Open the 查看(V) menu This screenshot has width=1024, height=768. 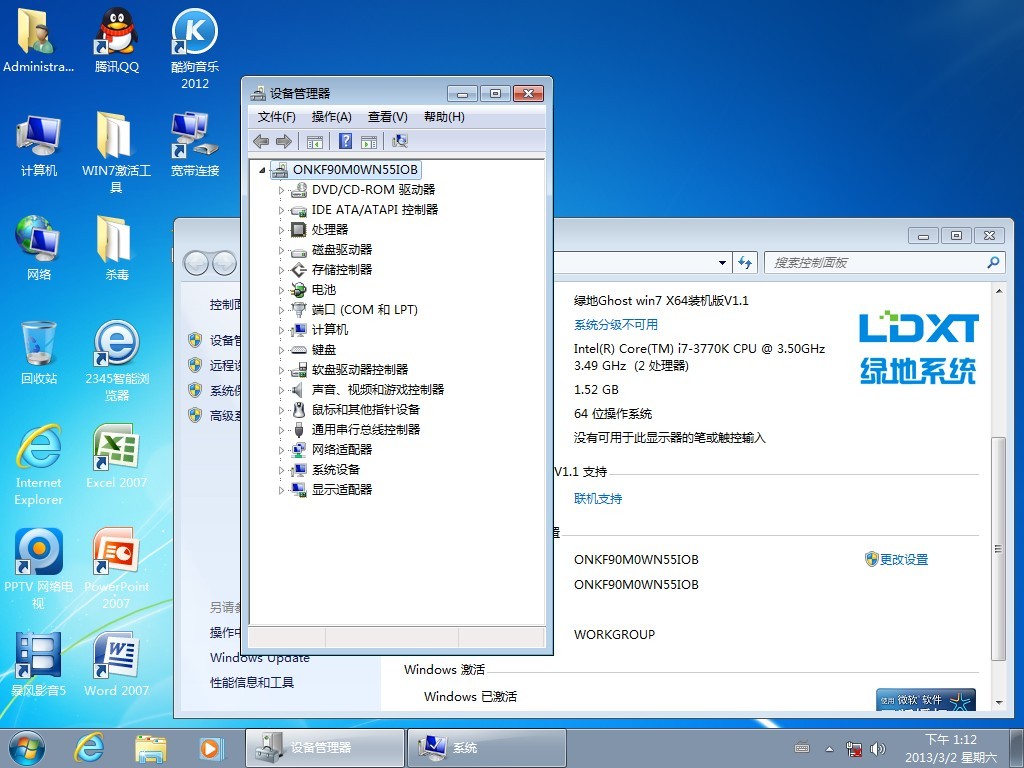tap(387, 117)
